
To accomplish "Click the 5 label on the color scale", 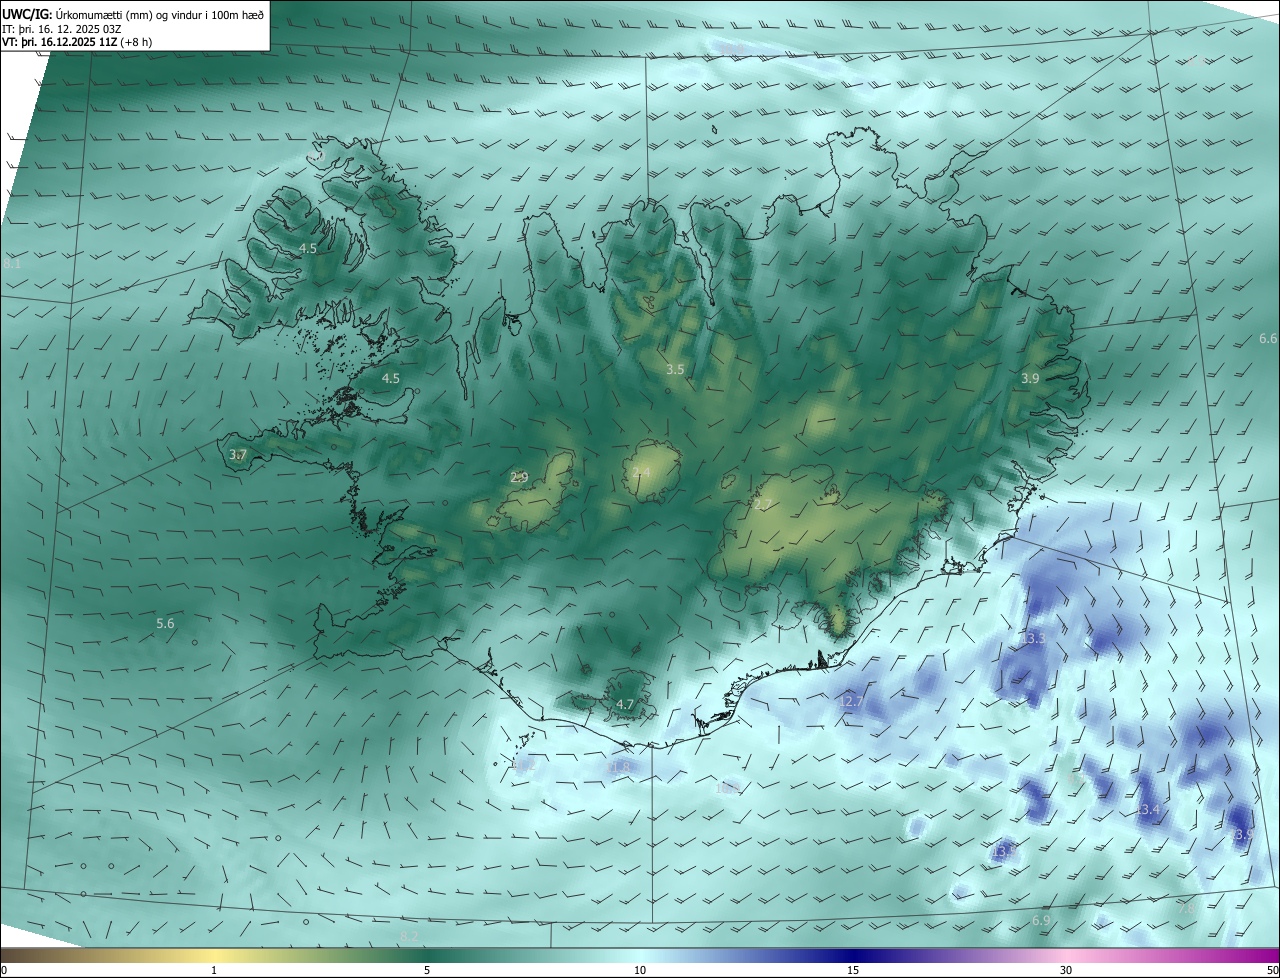I will 427,970.
